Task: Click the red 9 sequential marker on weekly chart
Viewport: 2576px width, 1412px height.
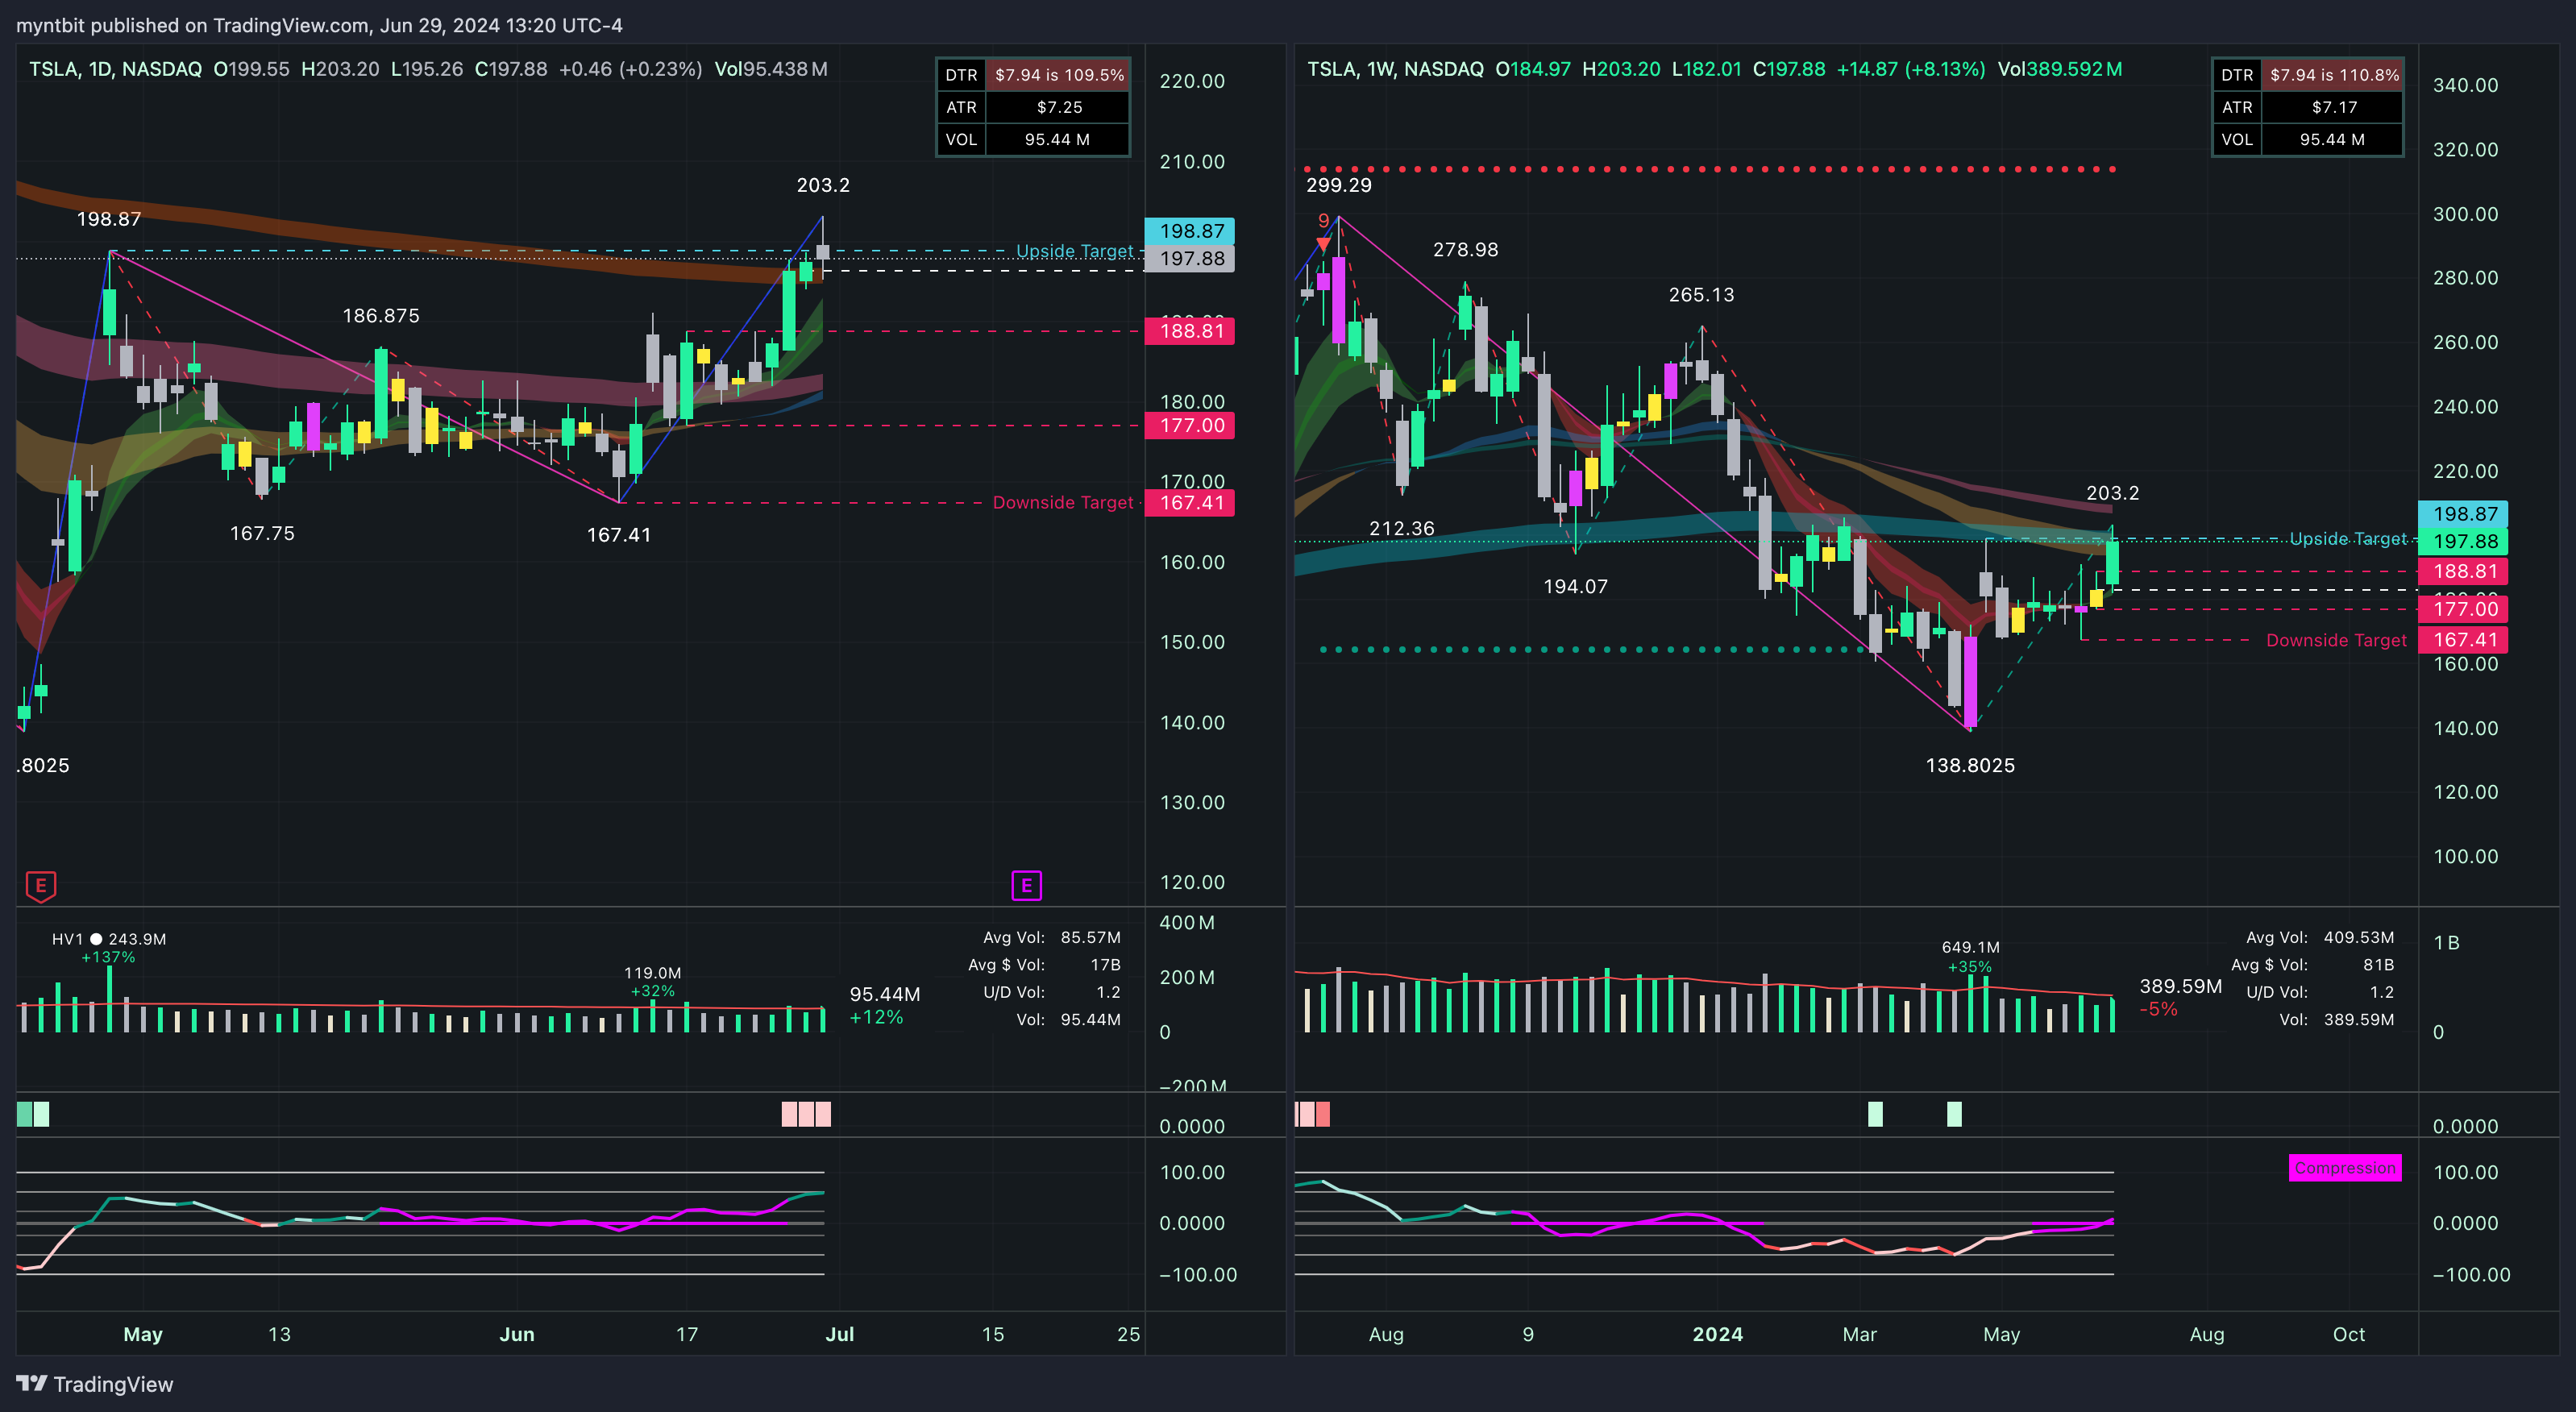Action: [1324, 221]
